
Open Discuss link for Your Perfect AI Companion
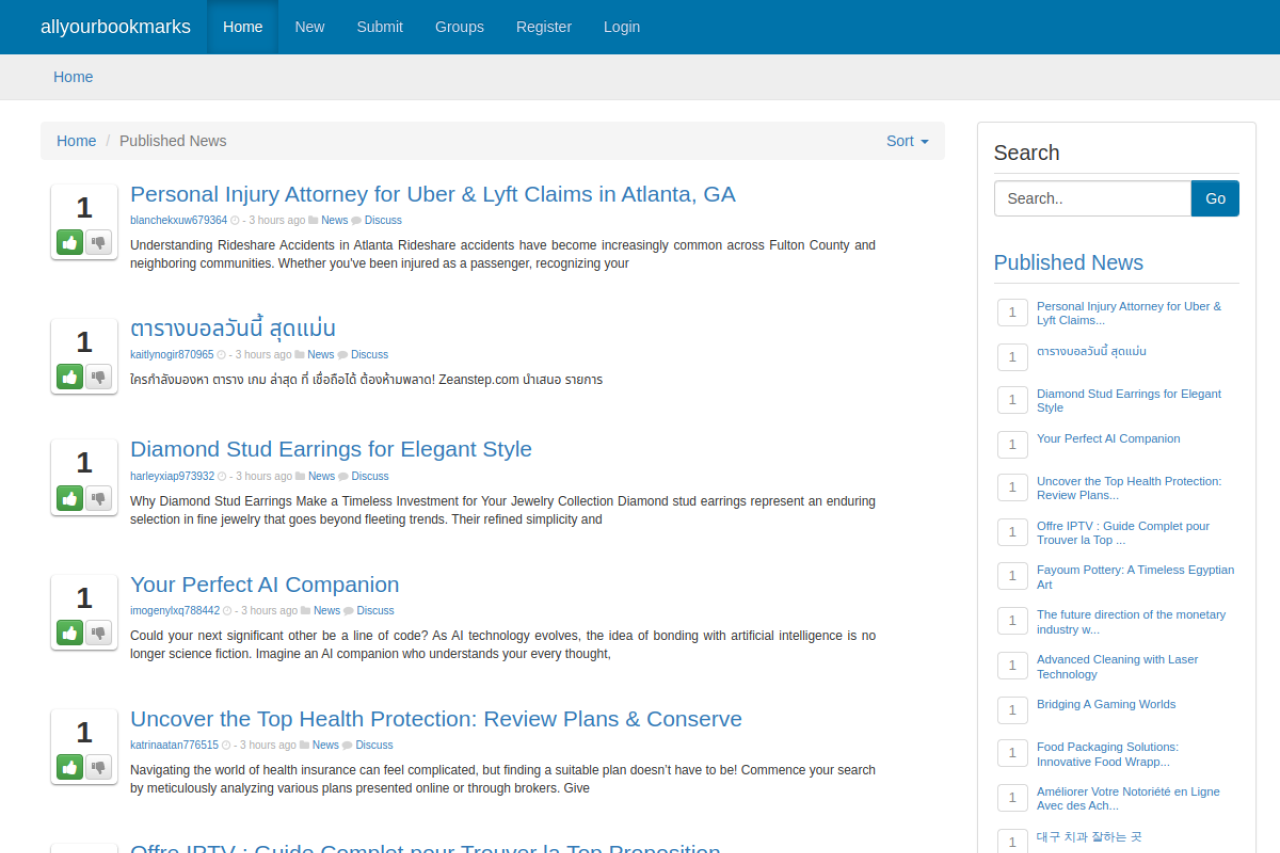click(375, 611)
